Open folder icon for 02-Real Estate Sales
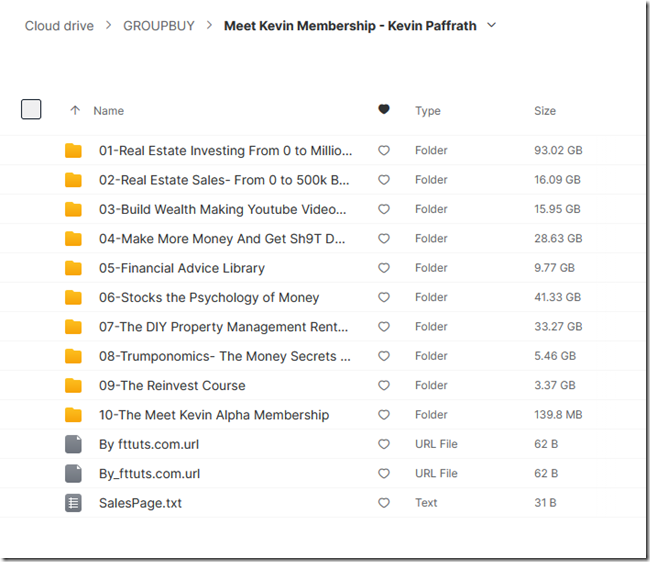The image size is (650, 562). click(73, 180)
